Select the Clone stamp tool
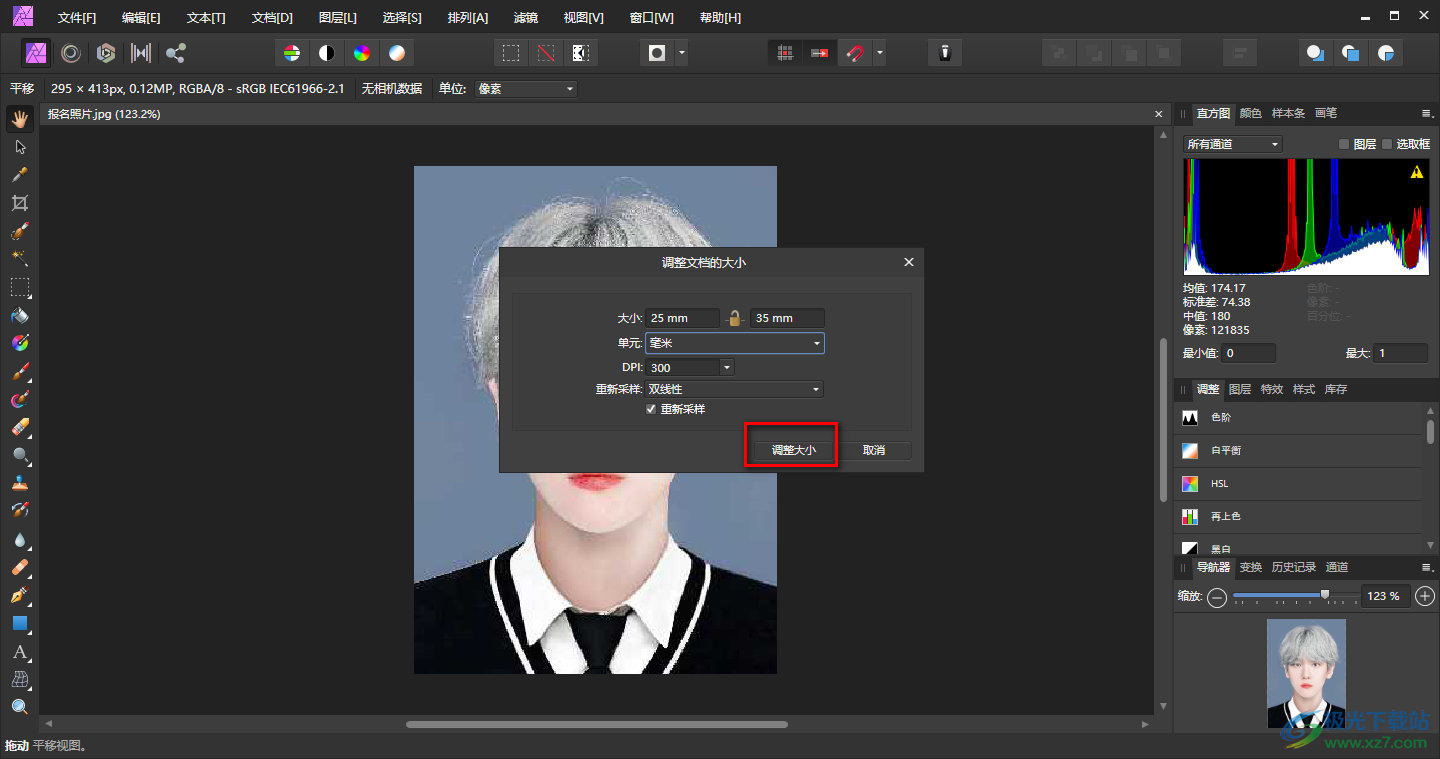This screenshot has height=759, width=1440. coord(19,483)
